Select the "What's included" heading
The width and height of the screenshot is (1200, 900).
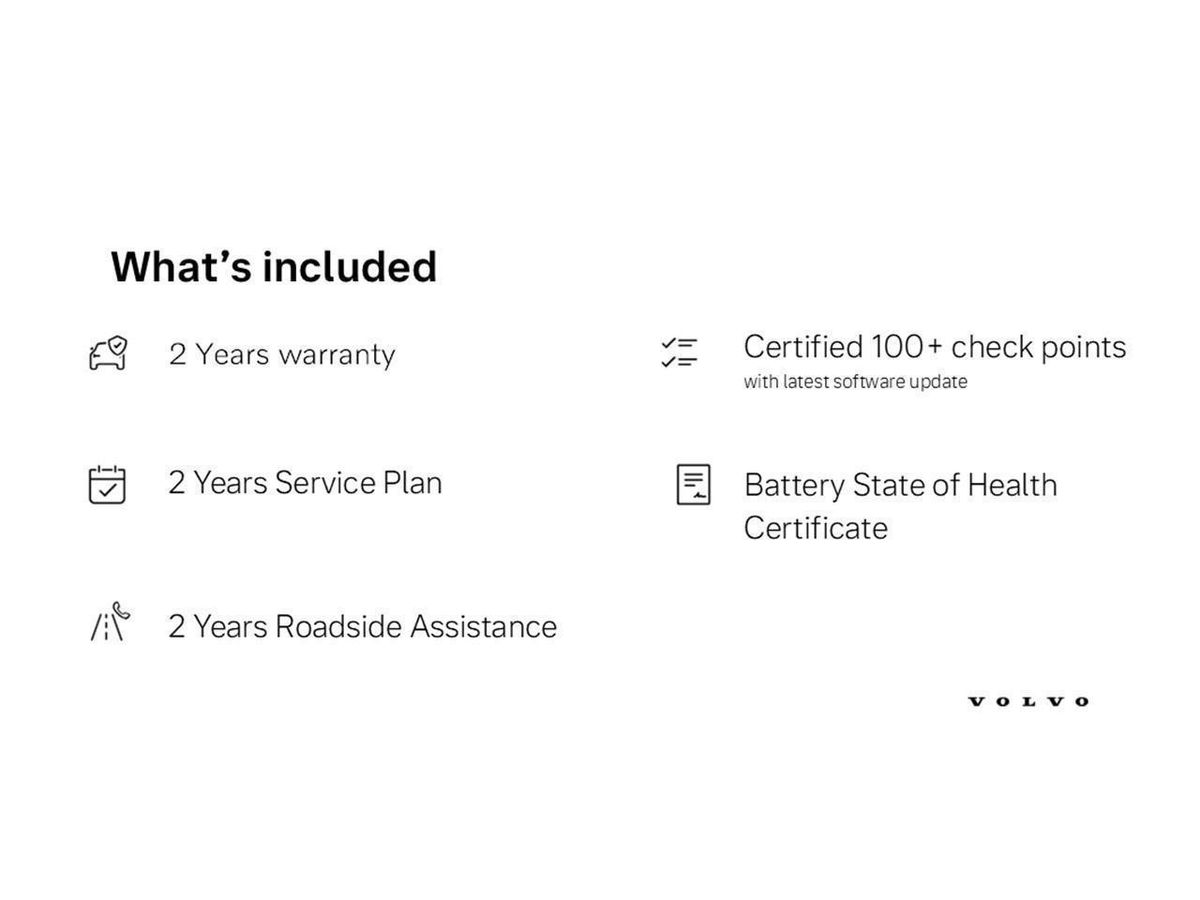pos(274,267)
